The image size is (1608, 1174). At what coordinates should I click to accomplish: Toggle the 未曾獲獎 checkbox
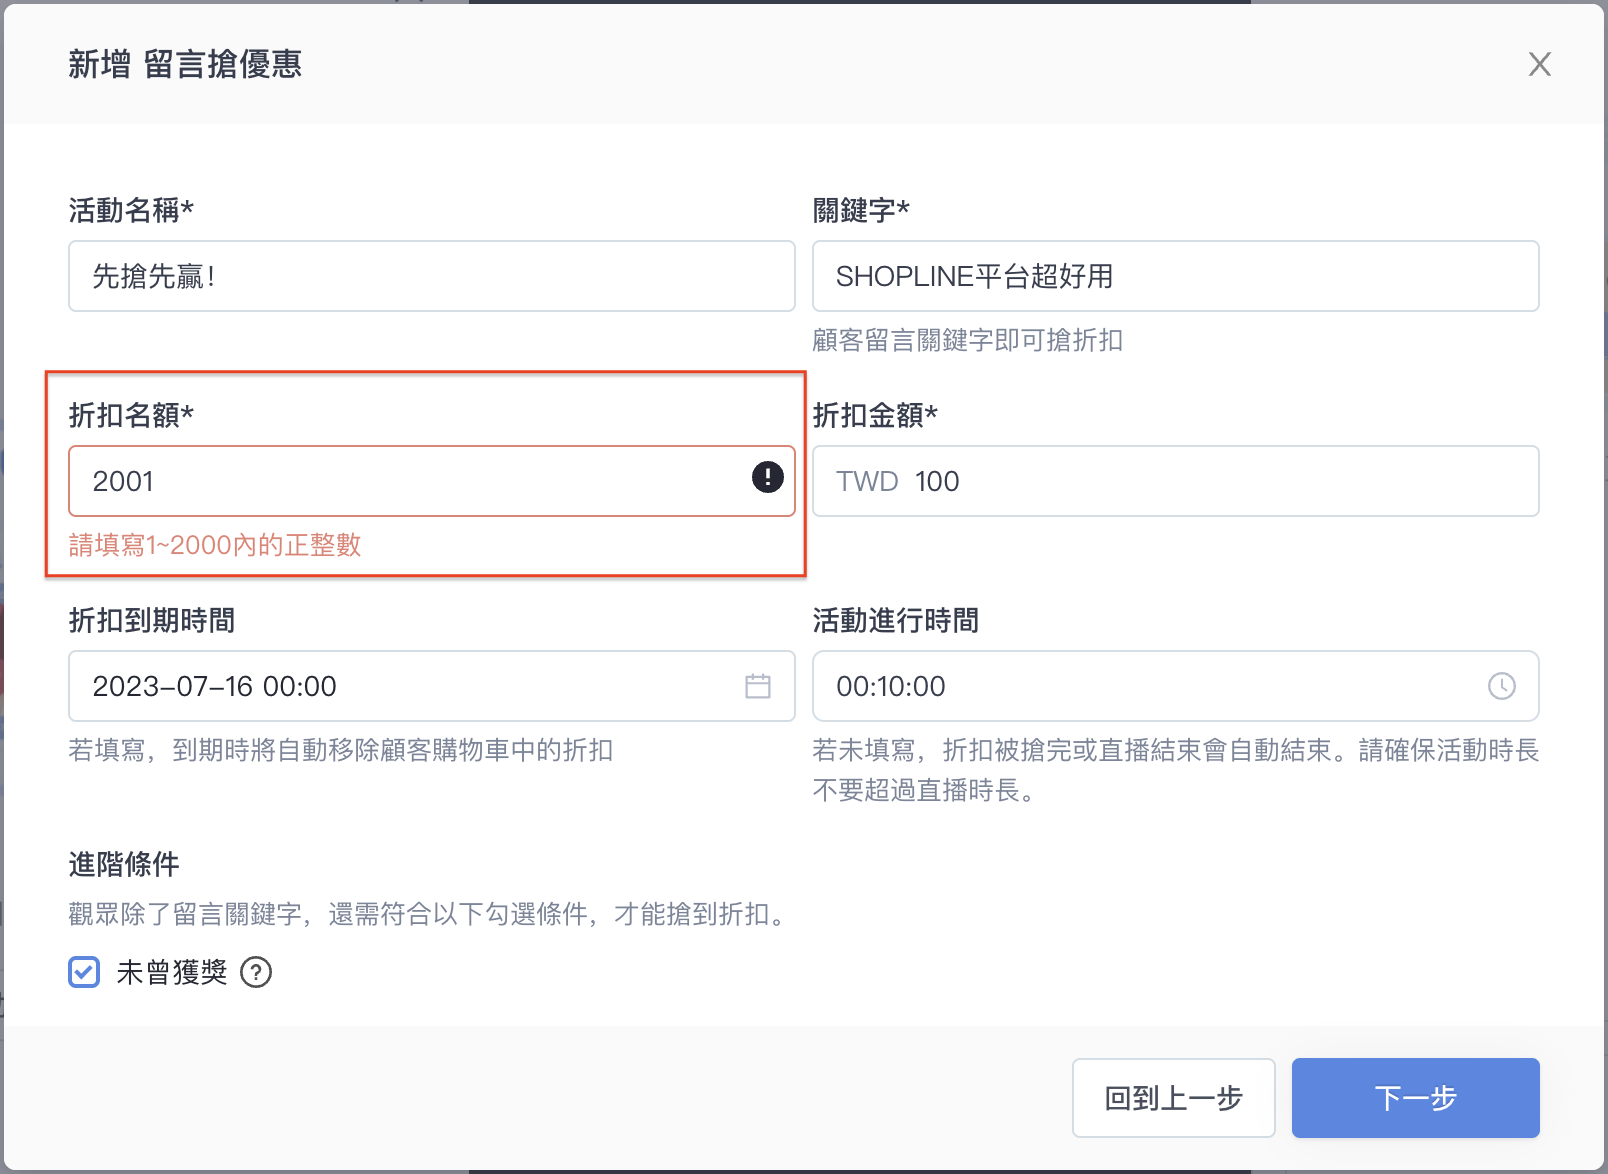[x=84, y=972]
